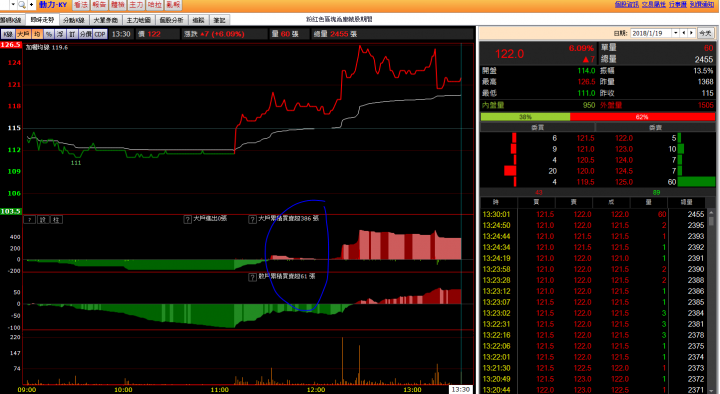Viewport: 720px width, 394px height.
Task: Go to previous date with left arrow
Action: [684, 33]
